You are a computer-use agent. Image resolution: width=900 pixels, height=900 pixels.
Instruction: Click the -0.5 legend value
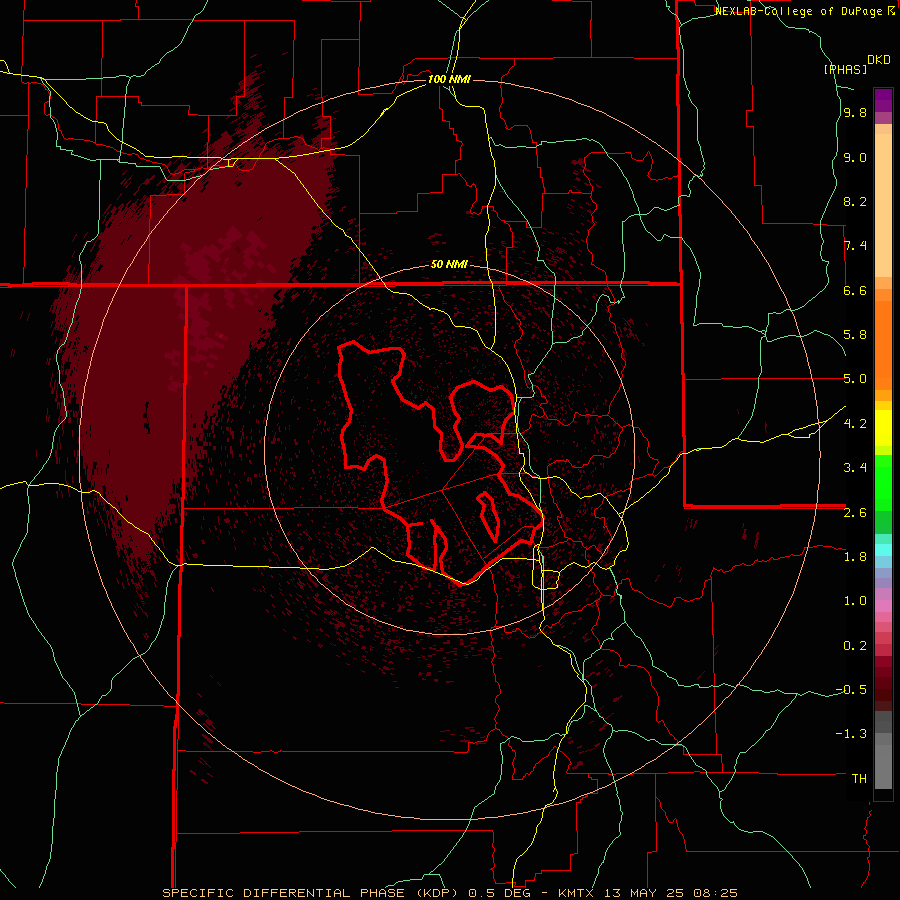(x=851, y=689)
